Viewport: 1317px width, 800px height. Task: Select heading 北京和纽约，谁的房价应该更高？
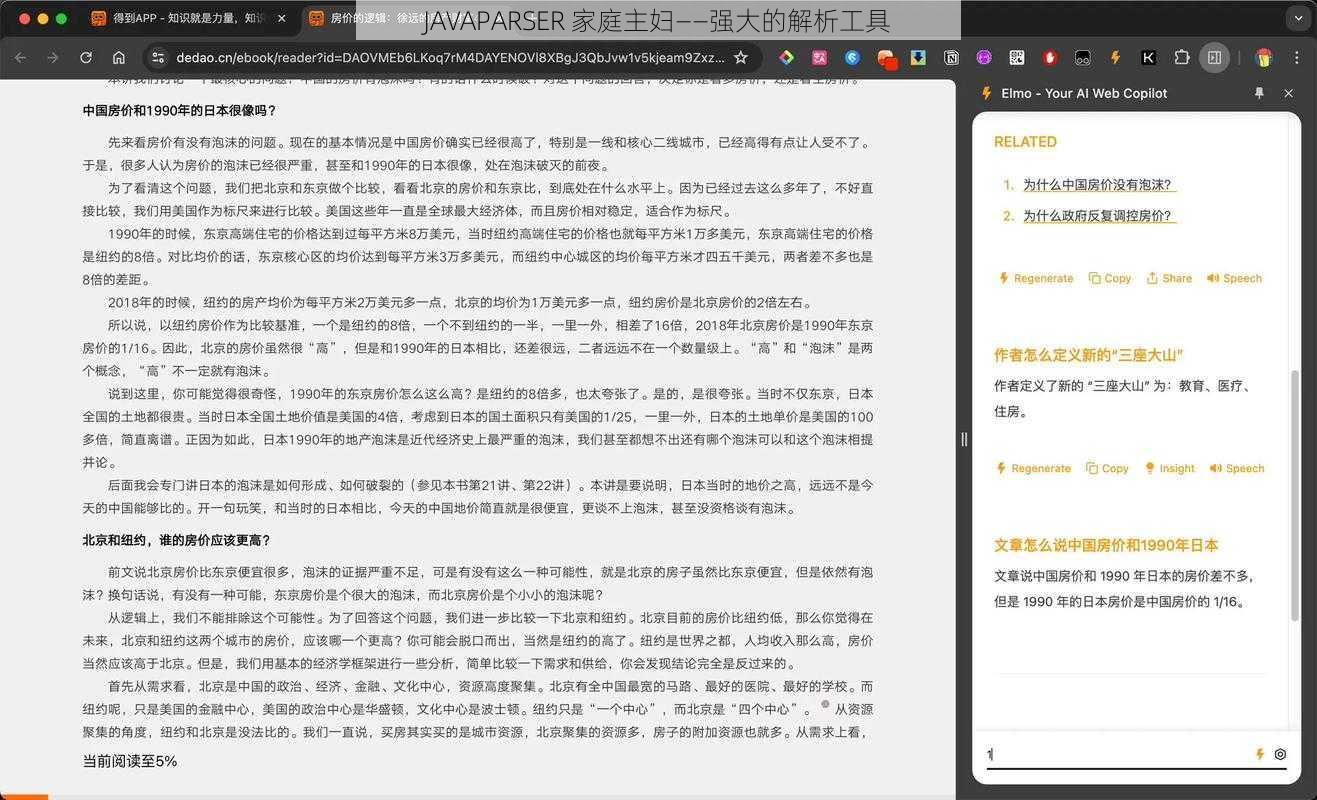176,540
